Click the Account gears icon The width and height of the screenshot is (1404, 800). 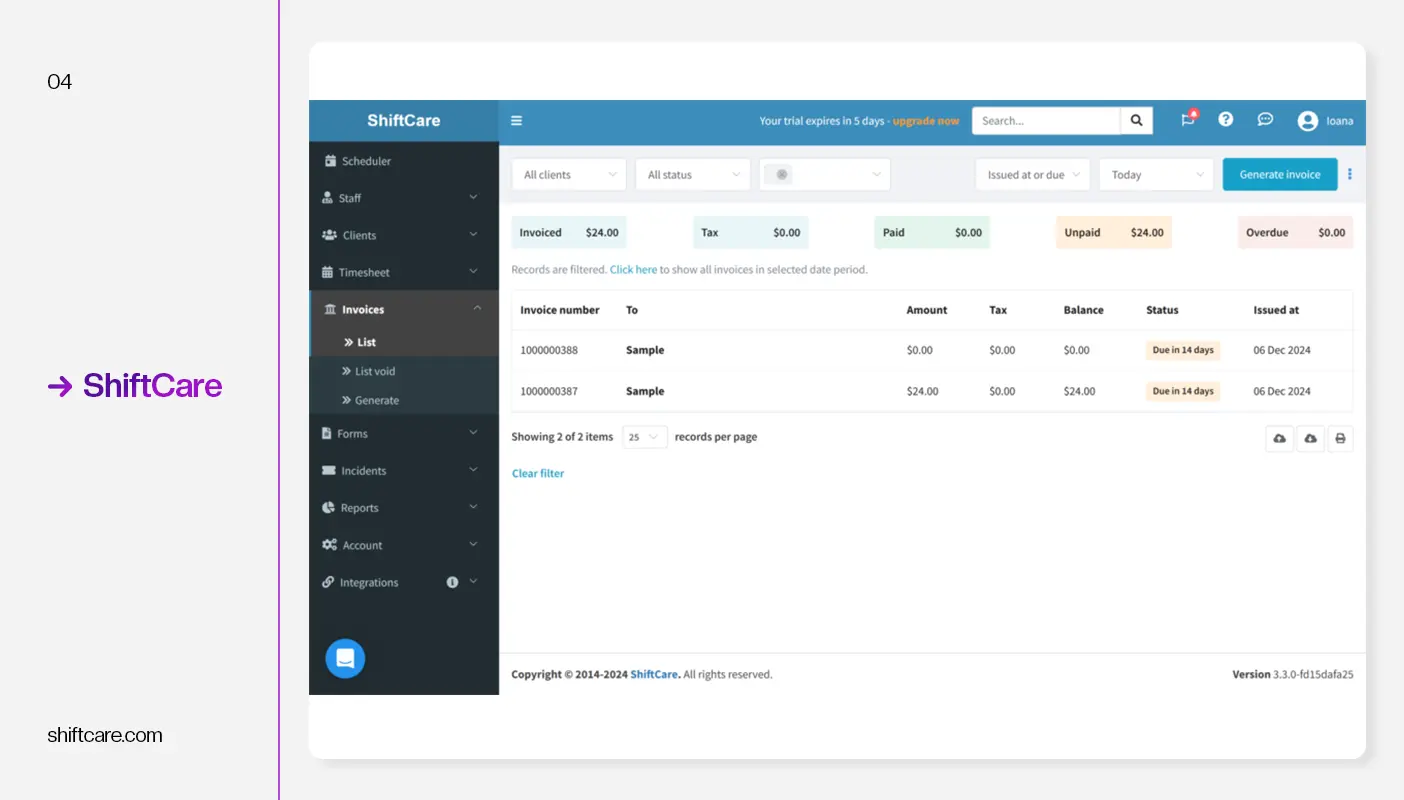pyautogui.click(x=329, y=545)
